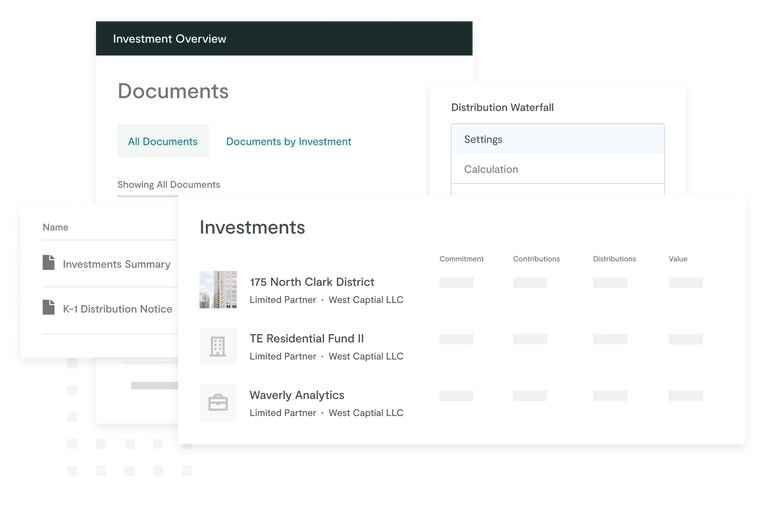Screen dimensions: 768x512
Task: Click the Investment Overview header title
Action: (169, 39)
